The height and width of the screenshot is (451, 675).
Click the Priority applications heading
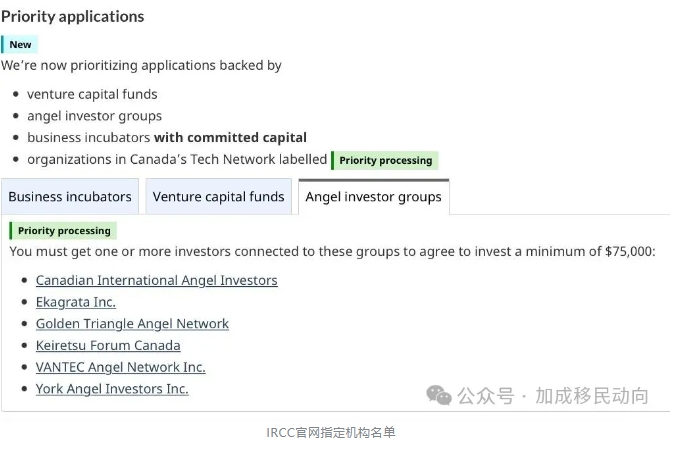tap(73, 16)
